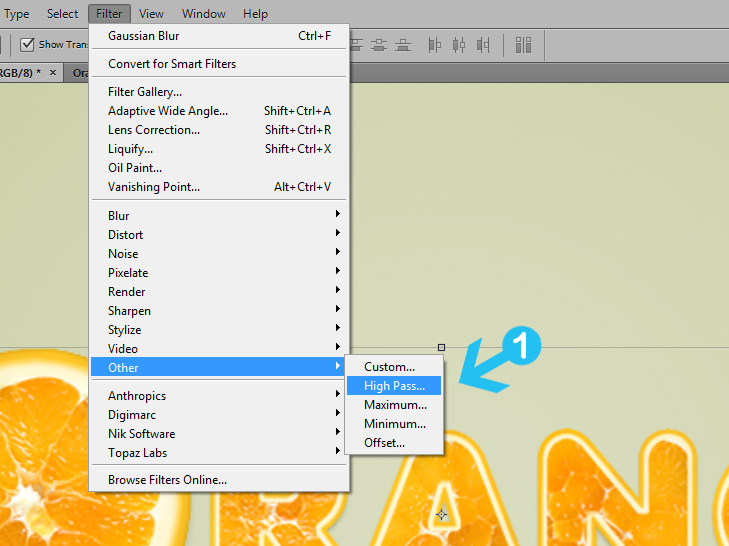Viewport: 729px width, 546px height.
Task: Click the Auto-Align Layers icon
Action: click(x=523, y=45)
